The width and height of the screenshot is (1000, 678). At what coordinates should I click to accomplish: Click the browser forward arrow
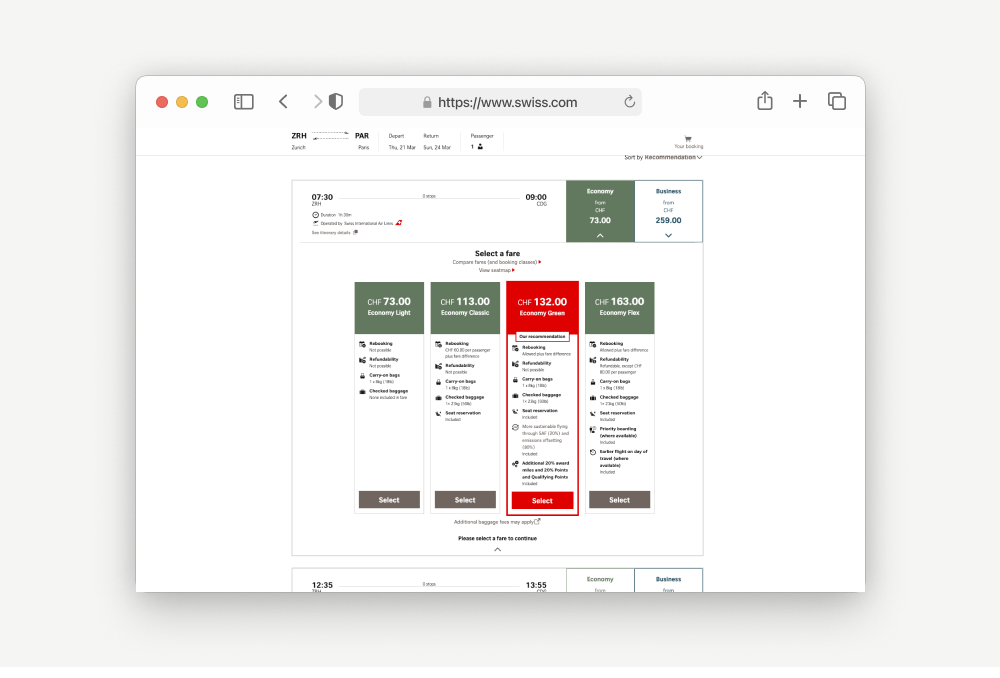click(318, 101)
